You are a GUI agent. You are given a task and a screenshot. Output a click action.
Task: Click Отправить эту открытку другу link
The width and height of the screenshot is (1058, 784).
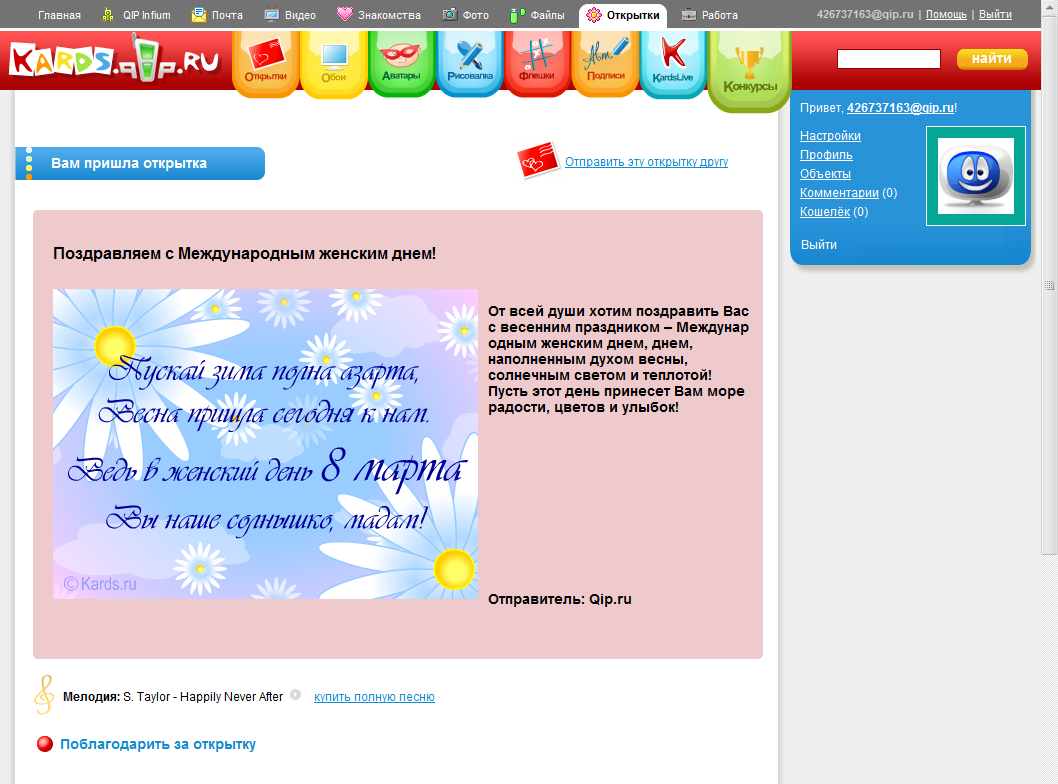(x=646, y=161)
